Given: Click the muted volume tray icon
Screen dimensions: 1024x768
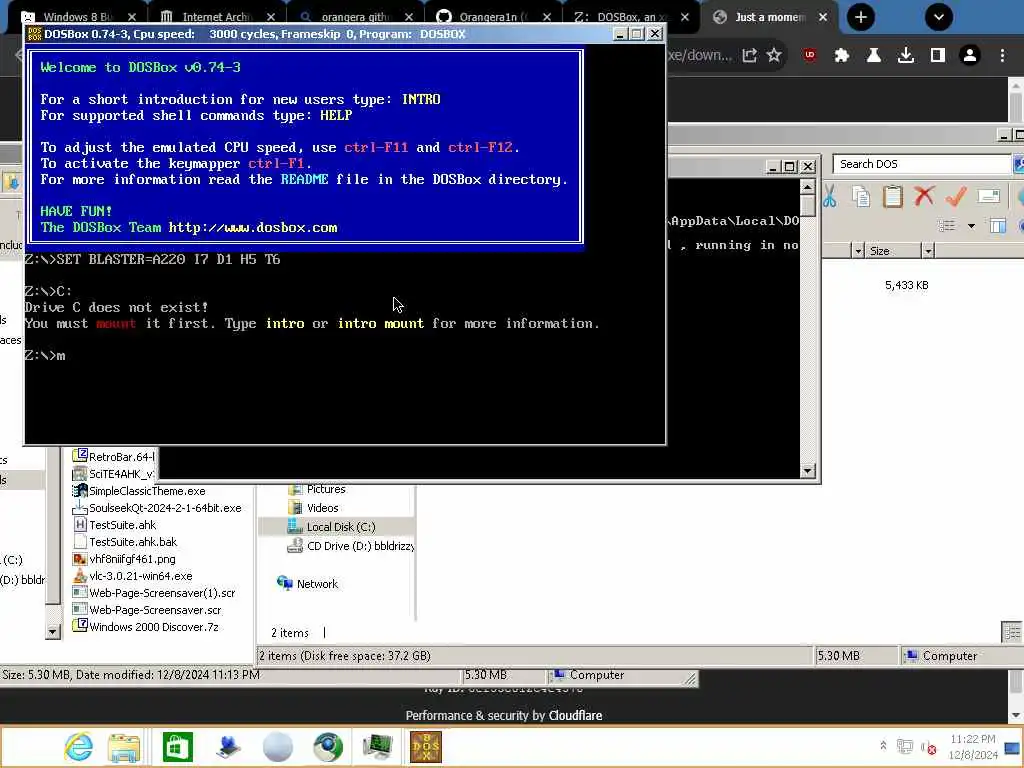Looking at the screenshot, I should (x=928, y=747).
